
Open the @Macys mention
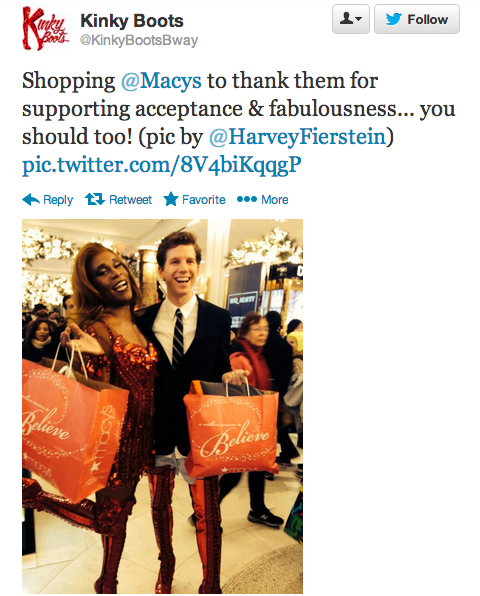(x=161, y=81)
